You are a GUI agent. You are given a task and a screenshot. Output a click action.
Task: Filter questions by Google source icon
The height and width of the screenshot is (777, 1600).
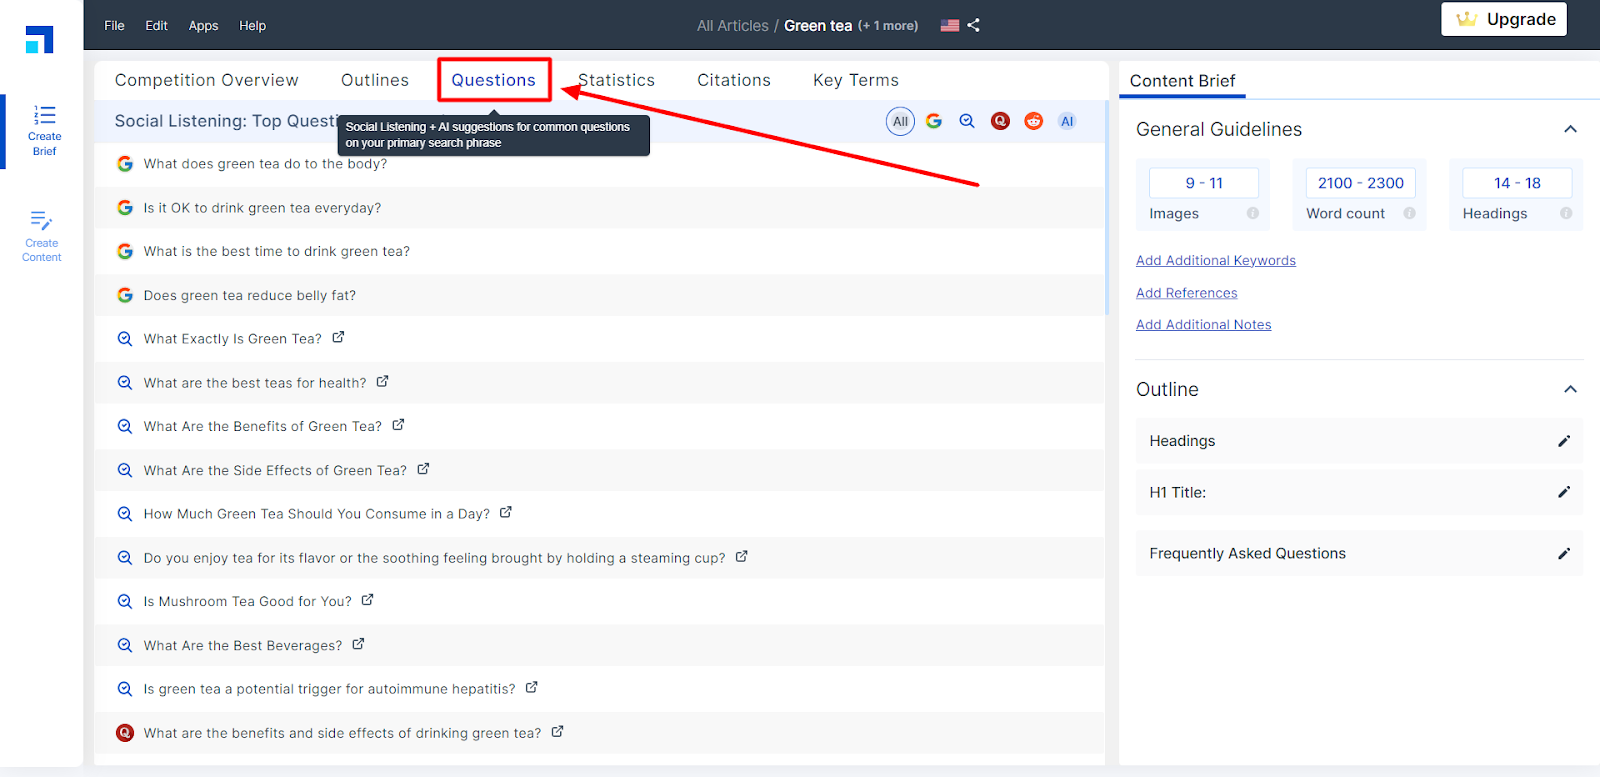934,121
